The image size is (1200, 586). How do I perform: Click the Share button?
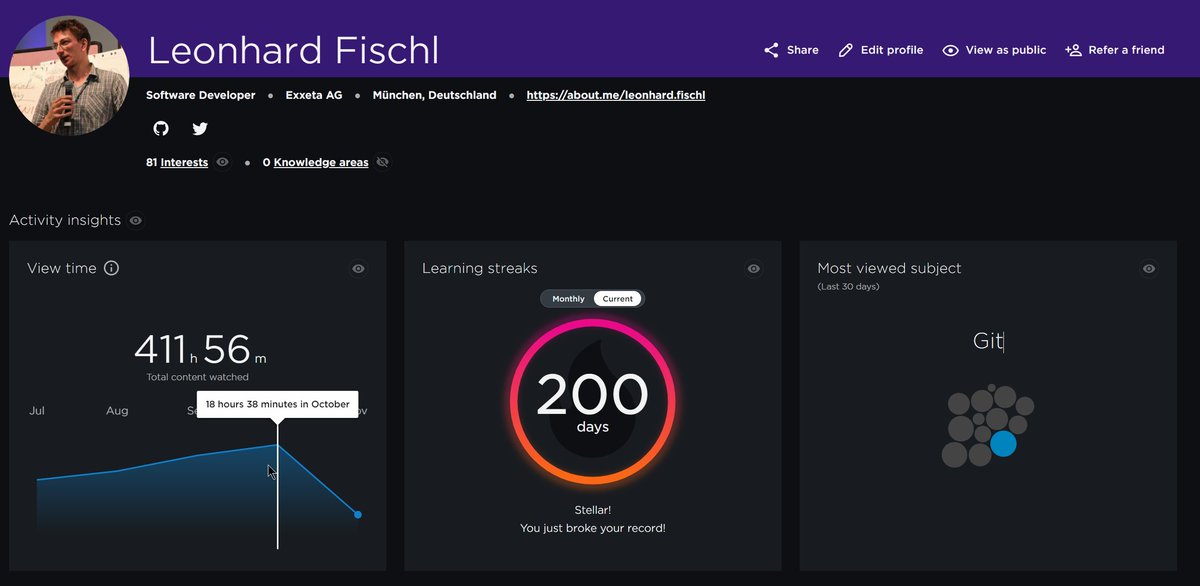[x=791, y=50]
